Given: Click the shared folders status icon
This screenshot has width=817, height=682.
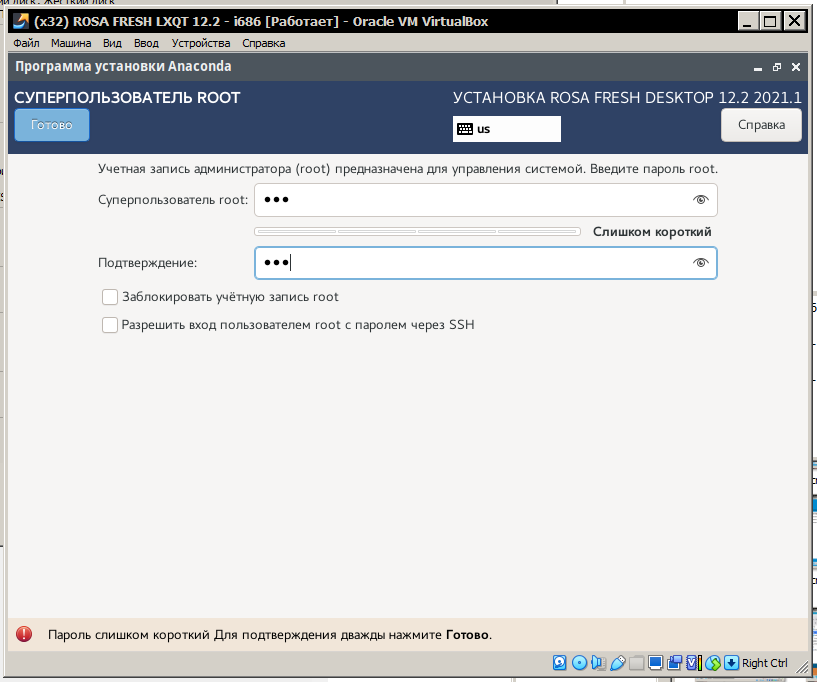Looking at the screenshot, I should tap(637, 663).
